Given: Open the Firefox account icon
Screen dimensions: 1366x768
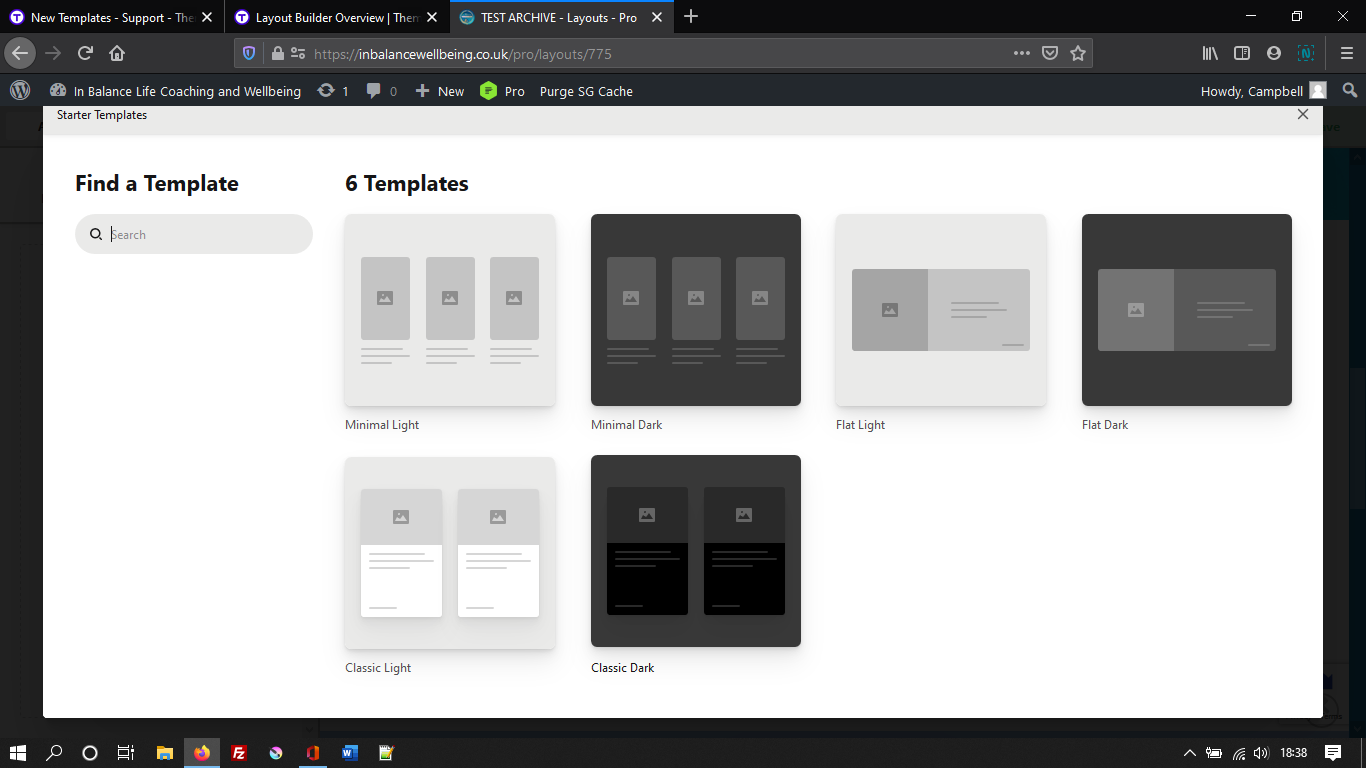Looking at the screenshot, I should (1274, 53).
